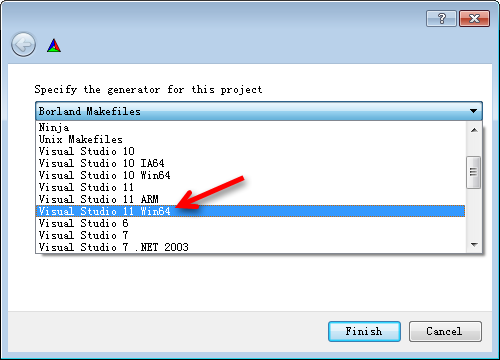The height and width of the screenshot is (360, 500).
Task: Click the Finish button
Action: (x=364, y=331)
